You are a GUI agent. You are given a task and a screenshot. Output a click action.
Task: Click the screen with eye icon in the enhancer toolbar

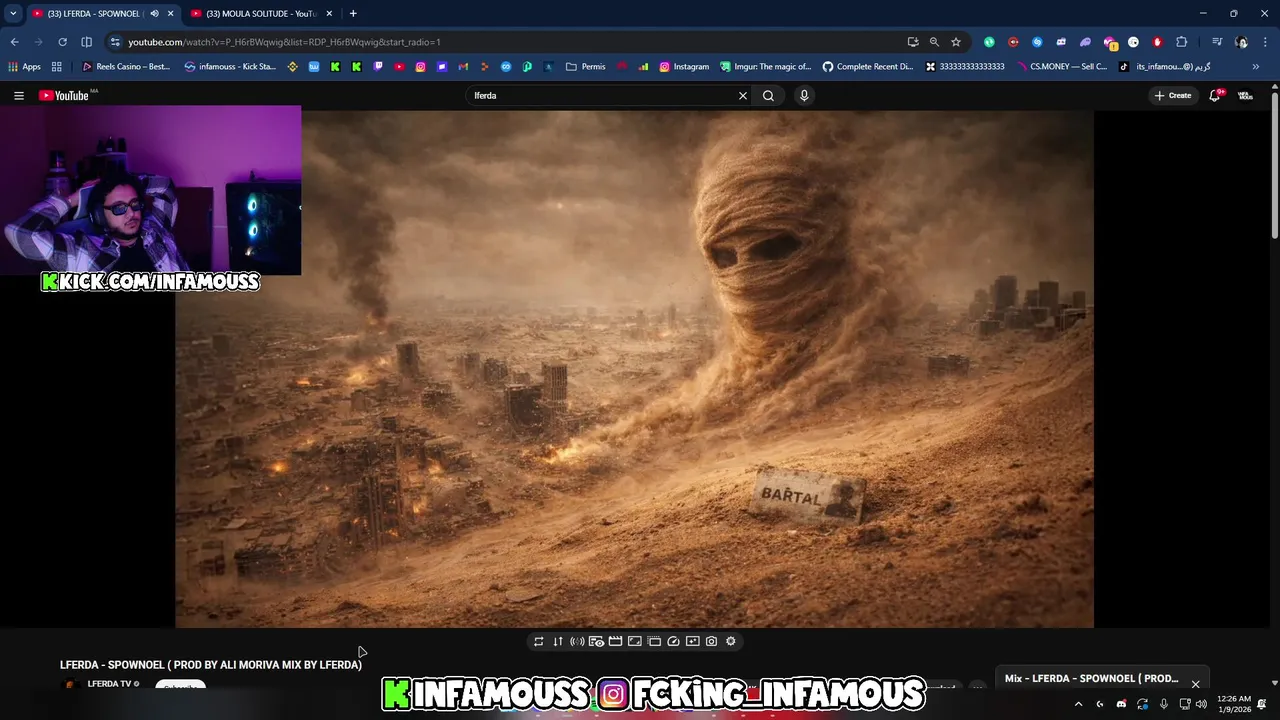tap(596, 641)
